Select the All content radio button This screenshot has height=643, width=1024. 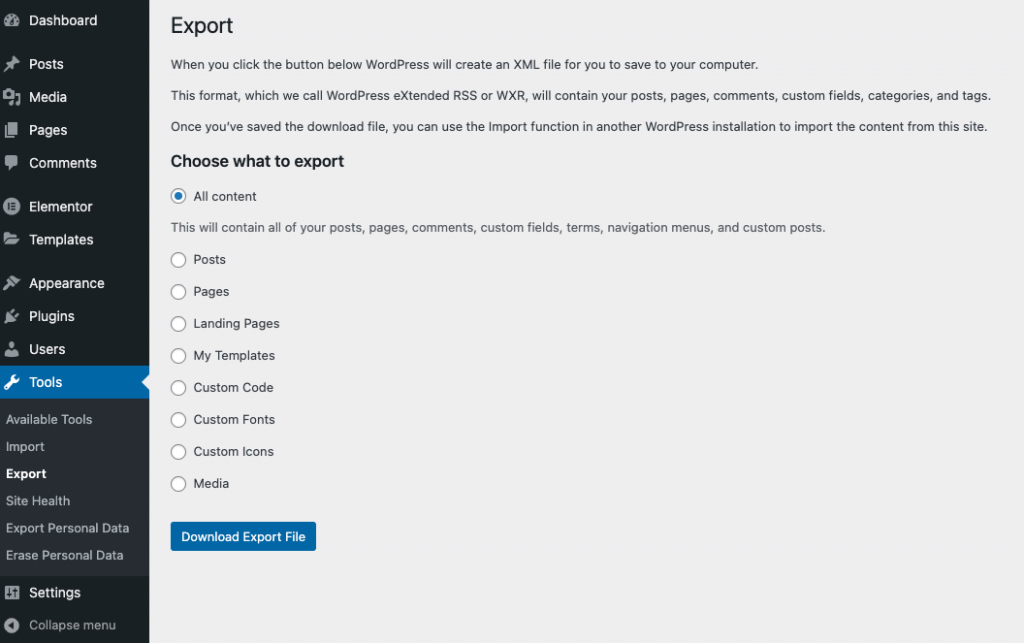click(x=178, y=196)
